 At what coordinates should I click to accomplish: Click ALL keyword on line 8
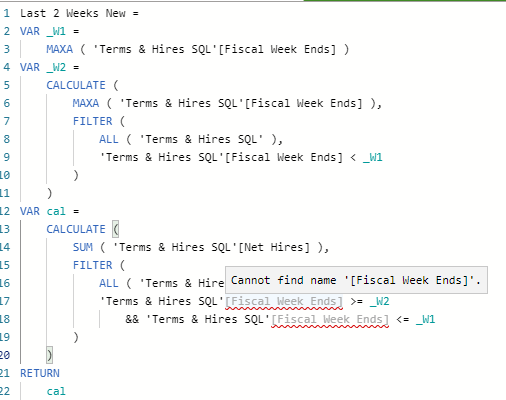pos(109,139)
